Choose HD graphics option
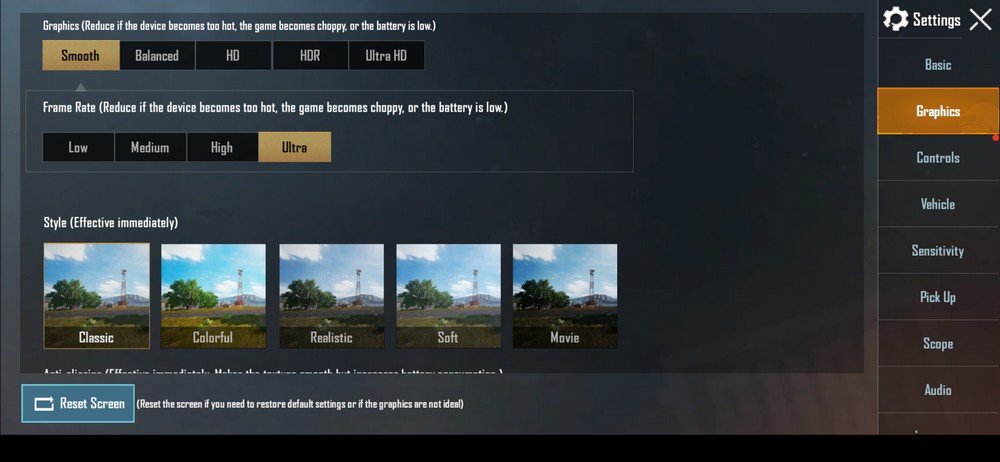Screen dimensions: 1000x462 233,56
